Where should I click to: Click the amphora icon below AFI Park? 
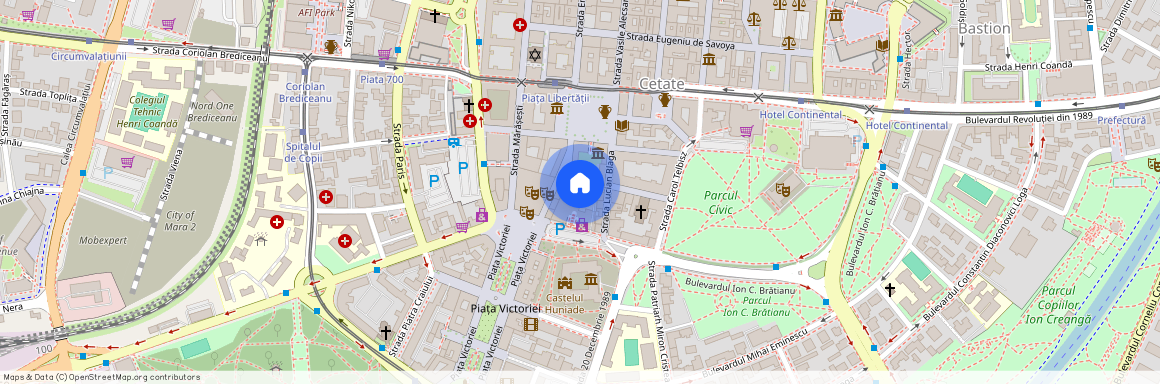coord(331,47)
